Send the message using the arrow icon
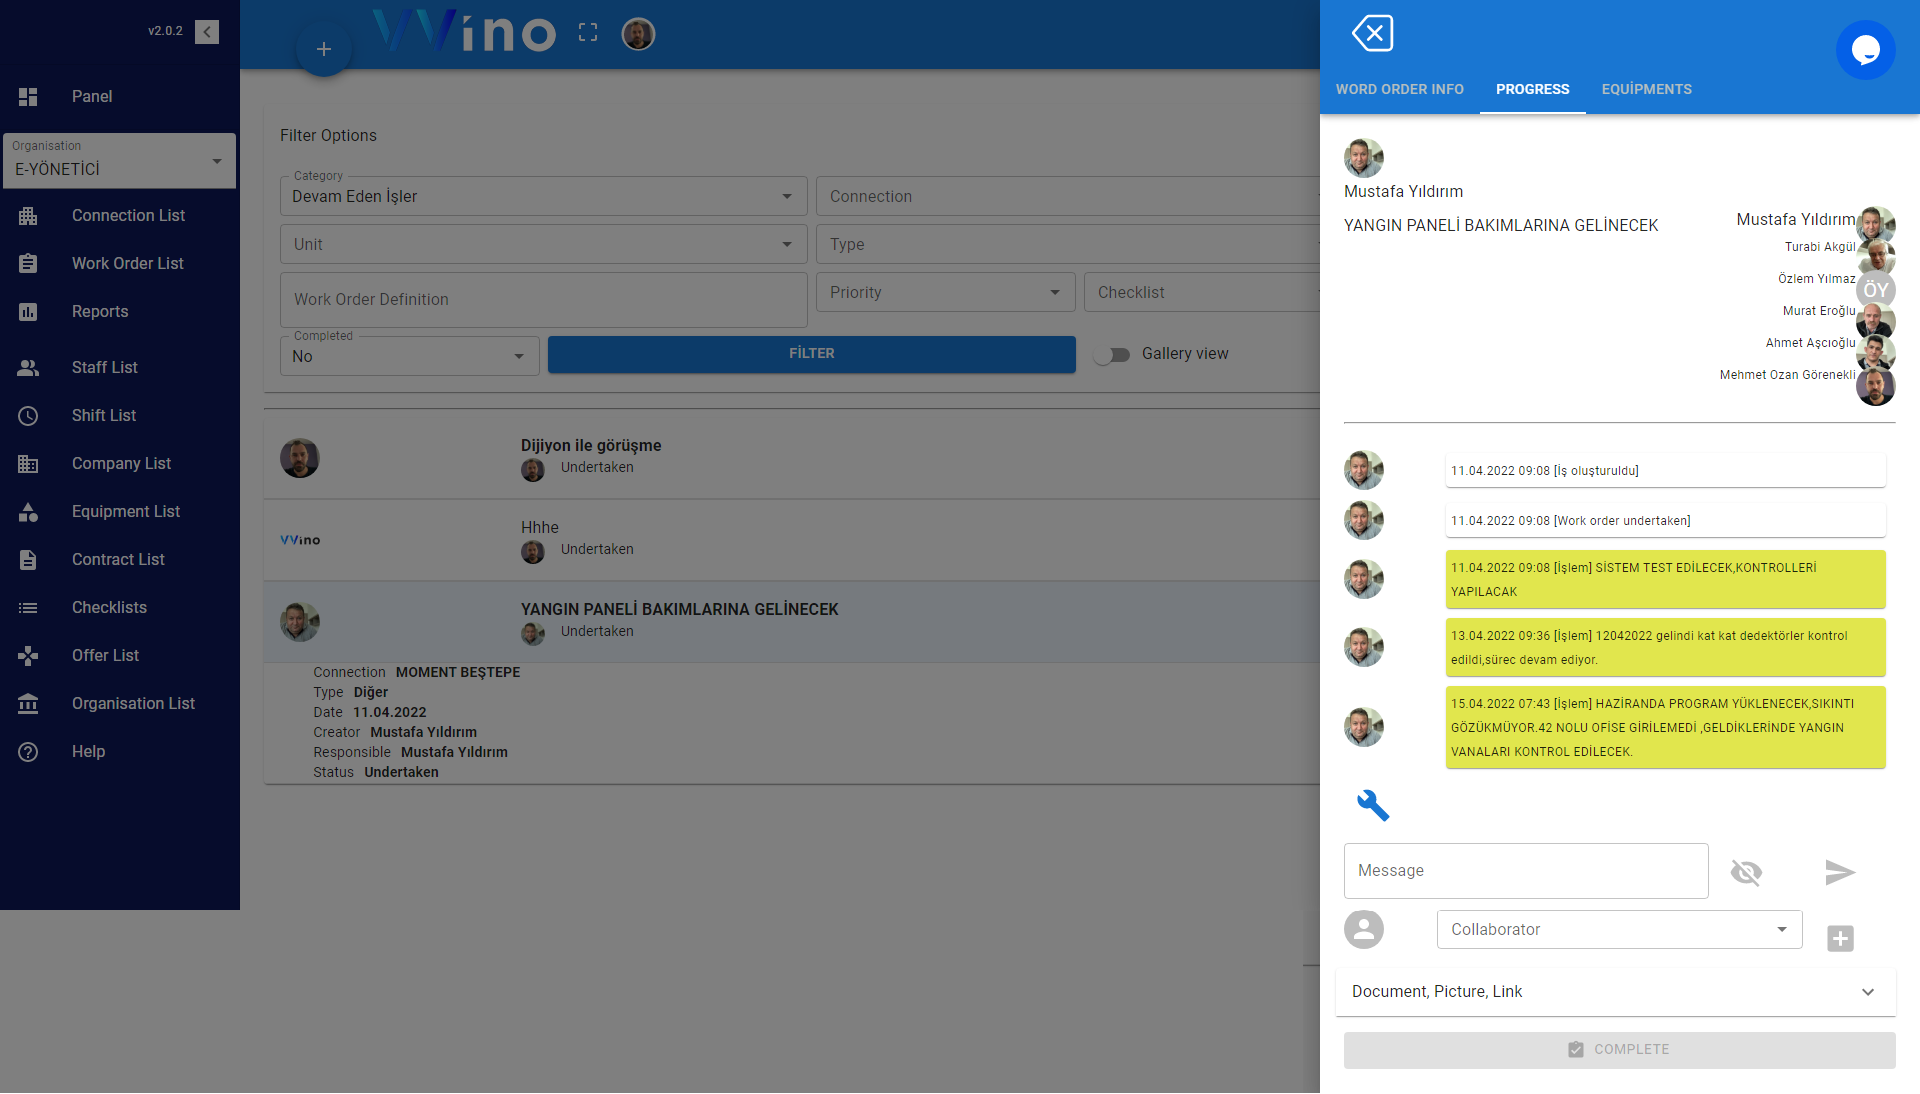This screenshot has height=1094, width=1920. point(1839,872)
